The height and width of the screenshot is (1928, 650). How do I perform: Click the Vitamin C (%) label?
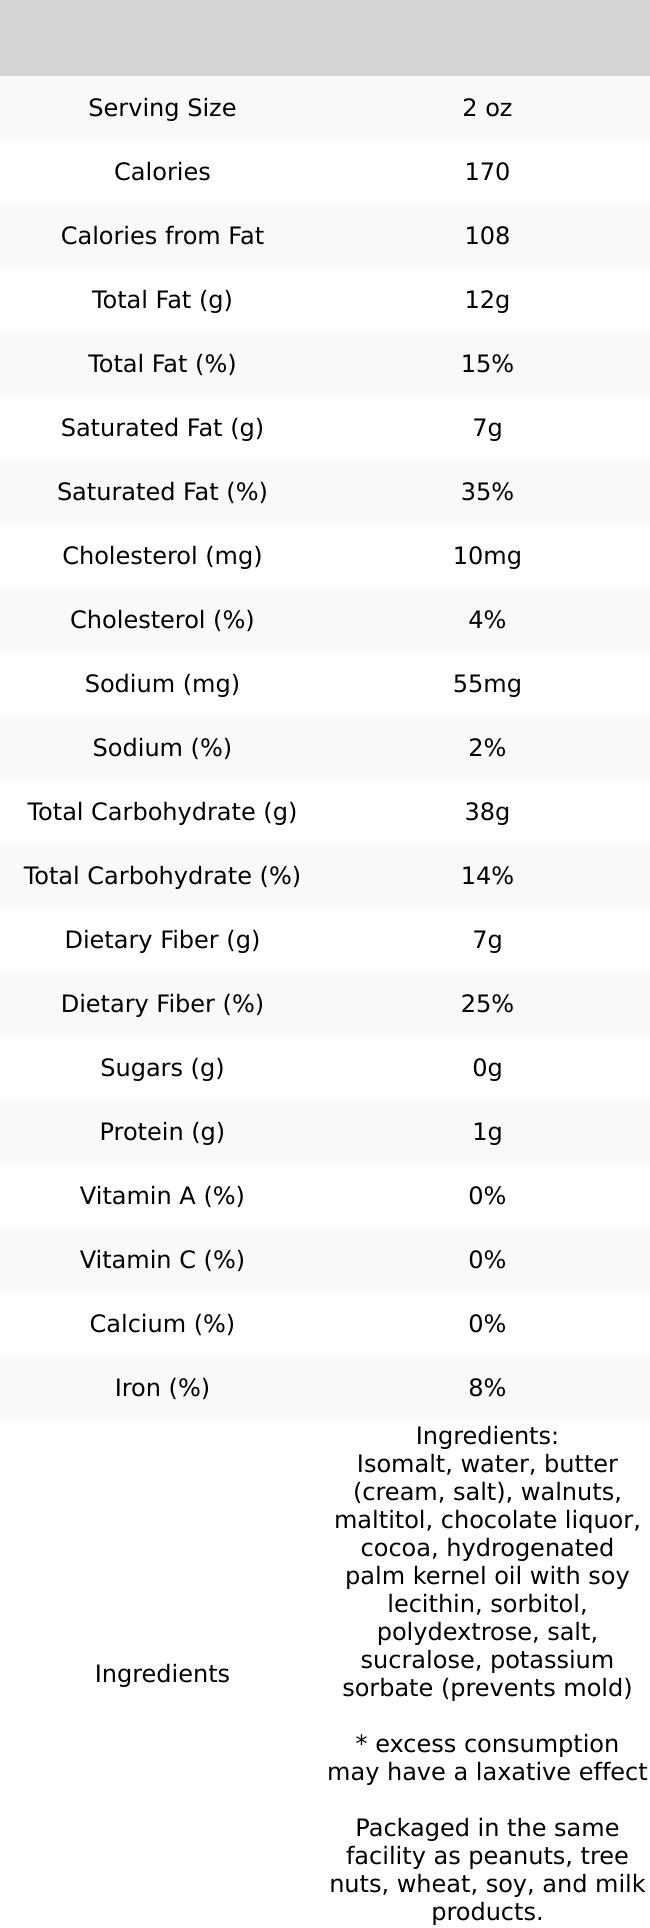pyautogui.click(x=162, y=1260)
